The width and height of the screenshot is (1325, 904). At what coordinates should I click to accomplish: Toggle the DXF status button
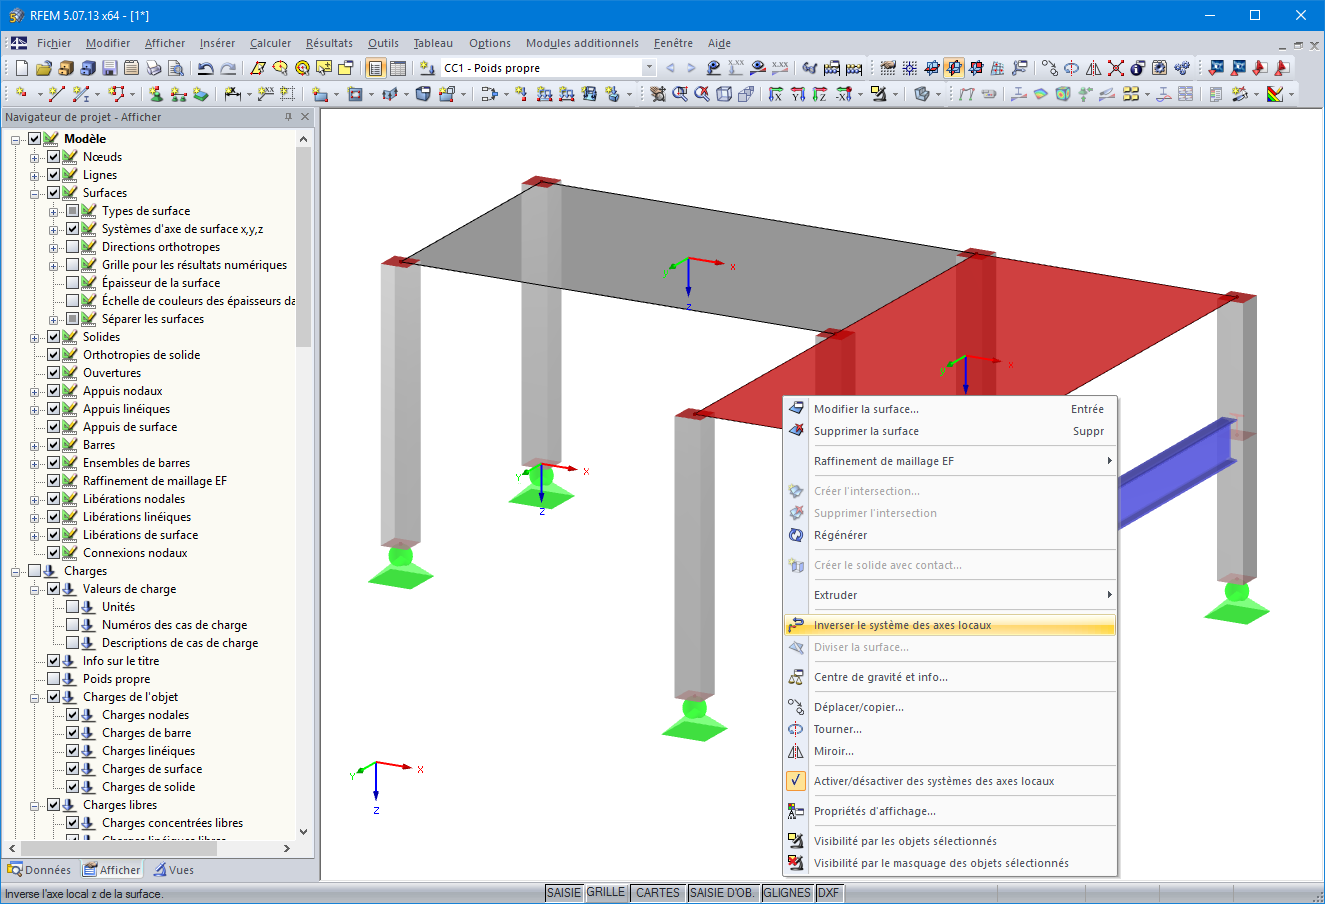pos(829,893)
